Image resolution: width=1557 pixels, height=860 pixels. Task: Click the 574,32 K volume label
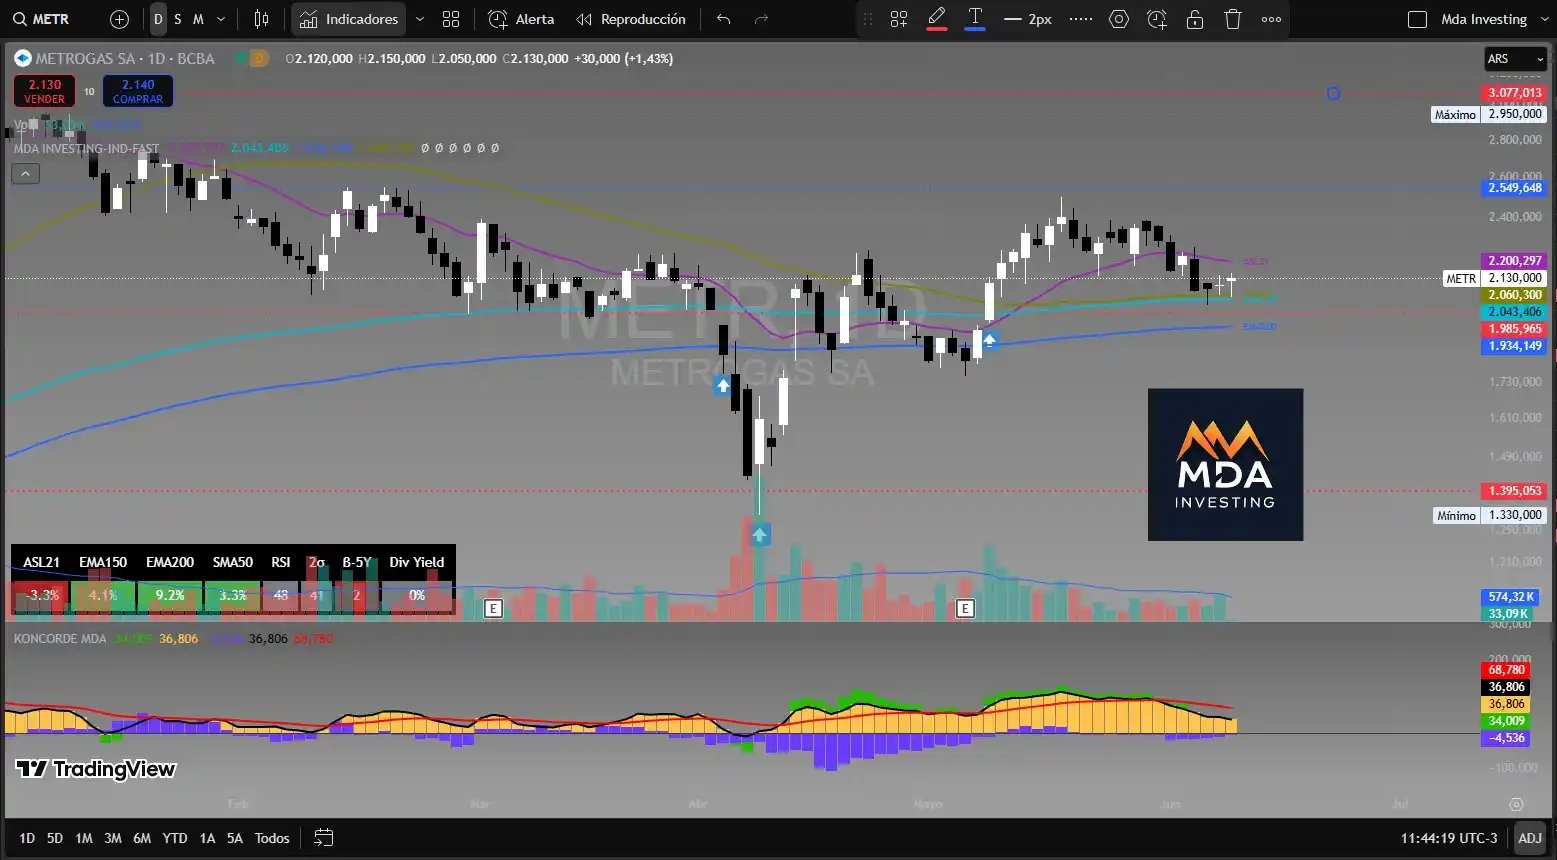pyautogui.click(x=1512, y=597)
